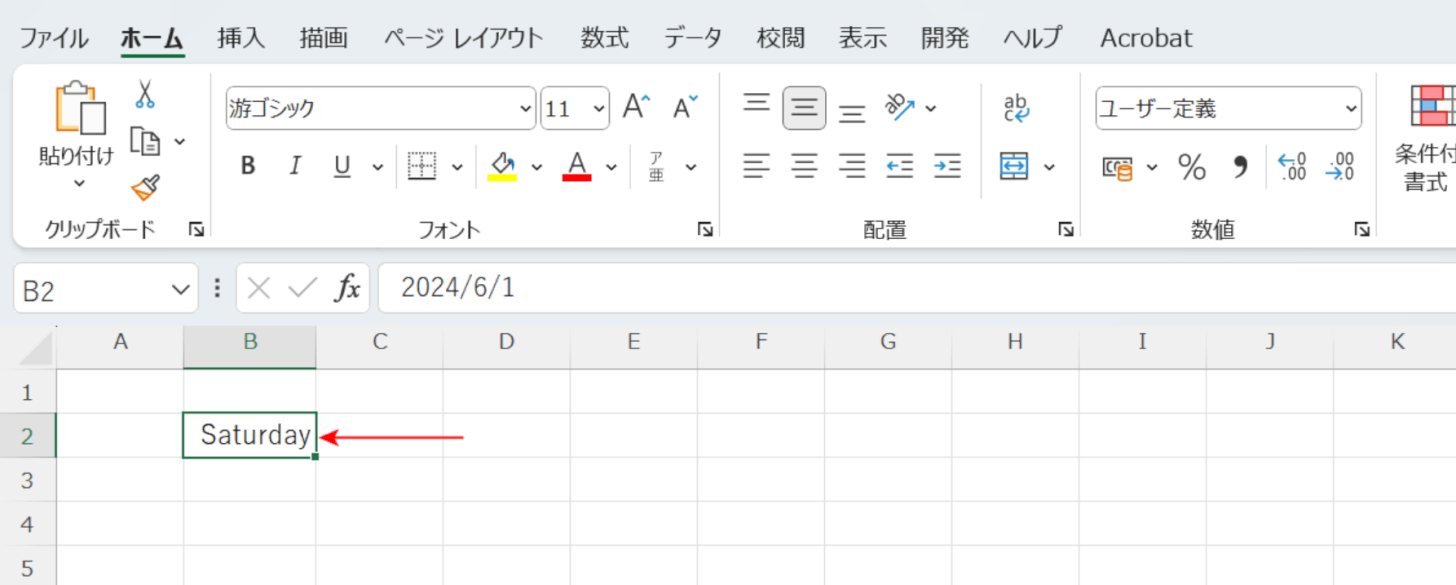Increase decimal places icon

tap(1292, 167)
